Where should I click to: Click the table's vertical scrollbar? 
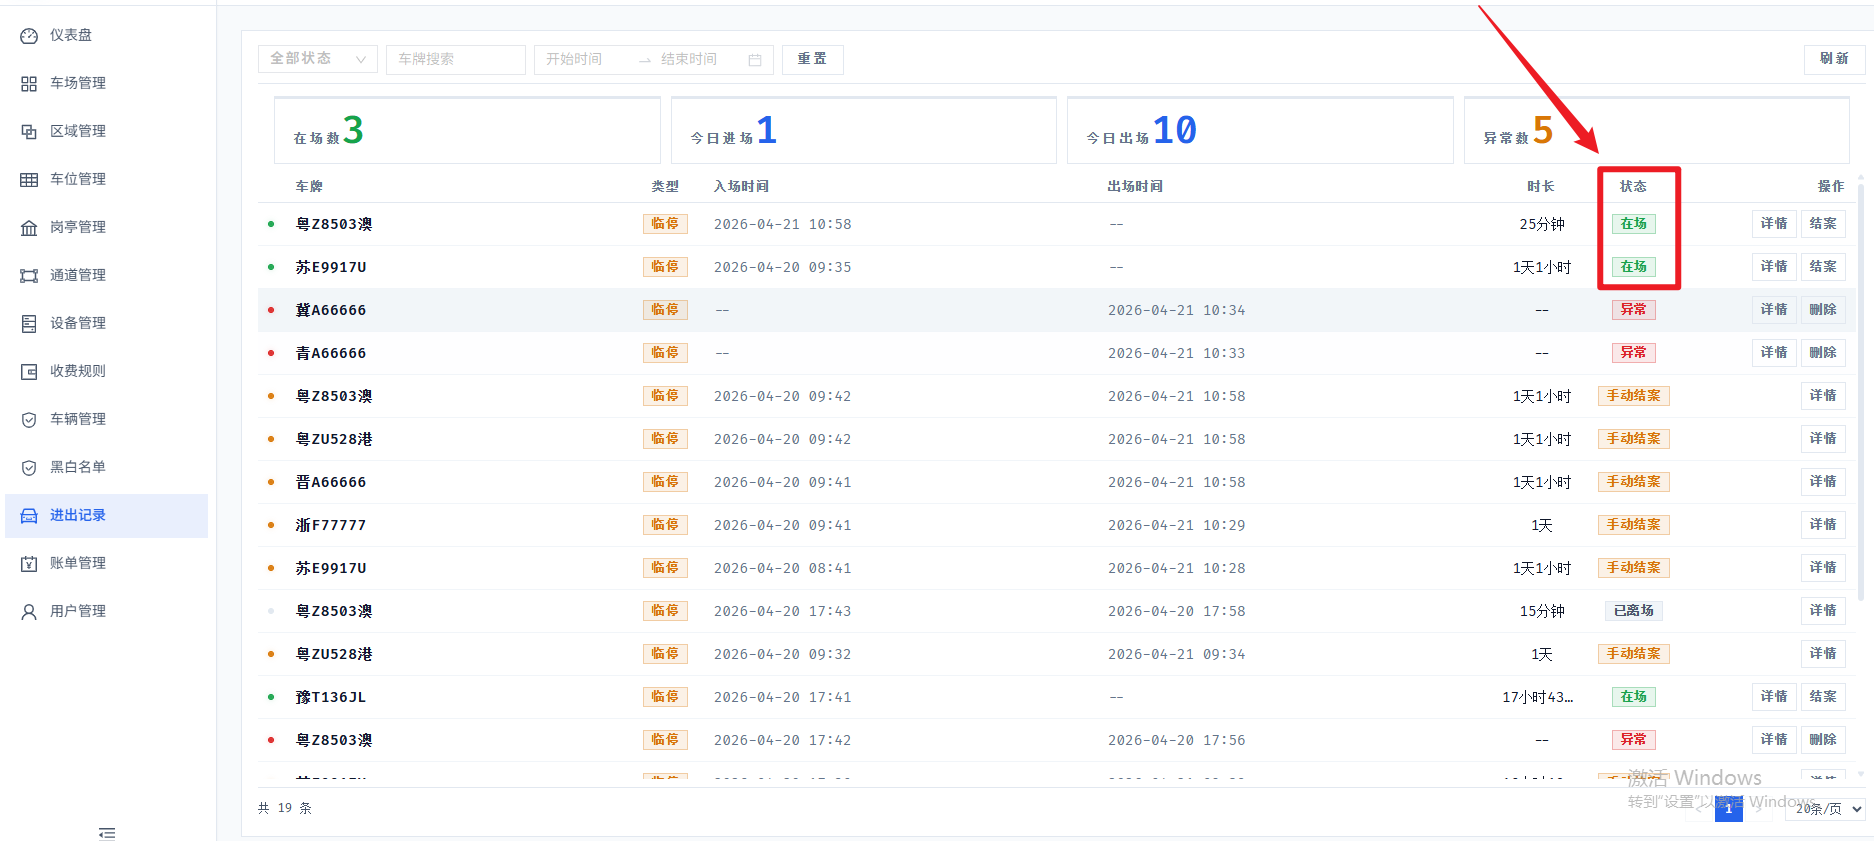click(1860, 400)
